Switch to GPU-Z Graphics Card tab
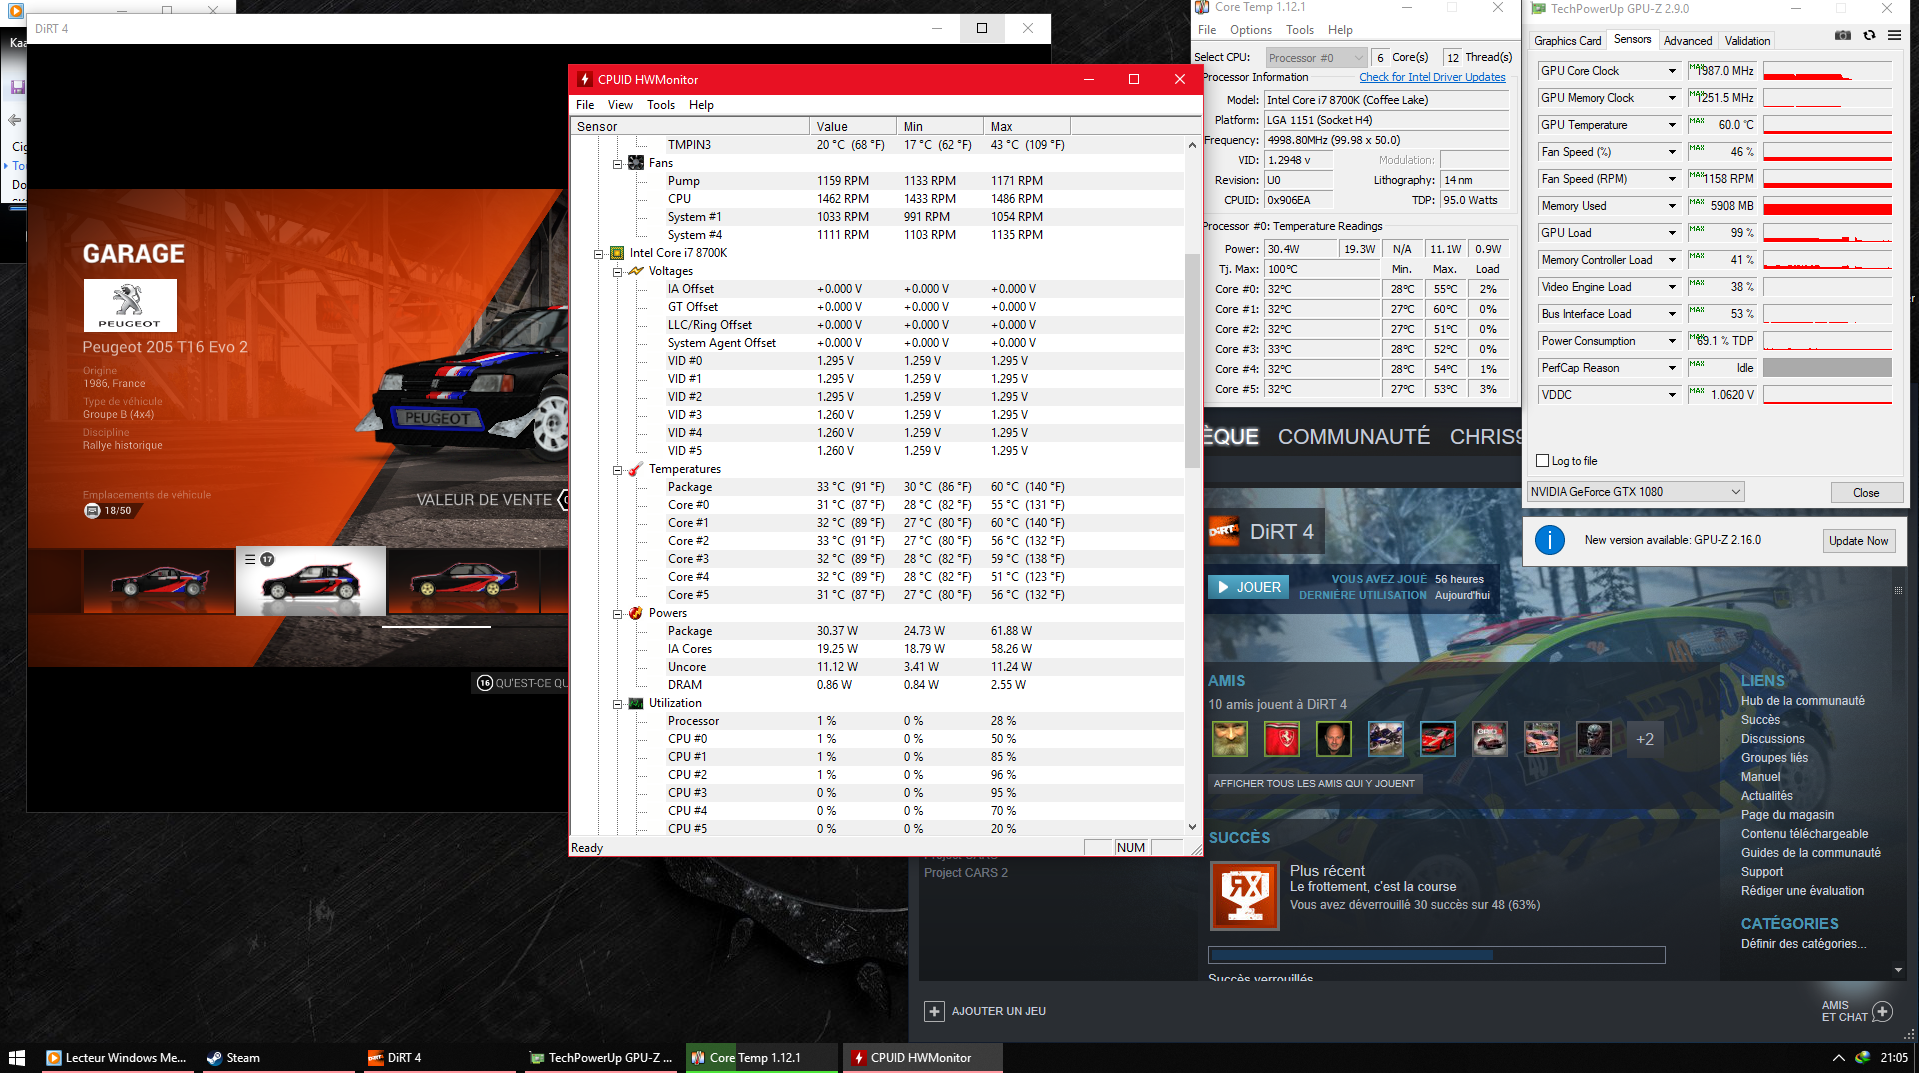This screenshot has width=1919, height=1073. [x=1567, y=41]
